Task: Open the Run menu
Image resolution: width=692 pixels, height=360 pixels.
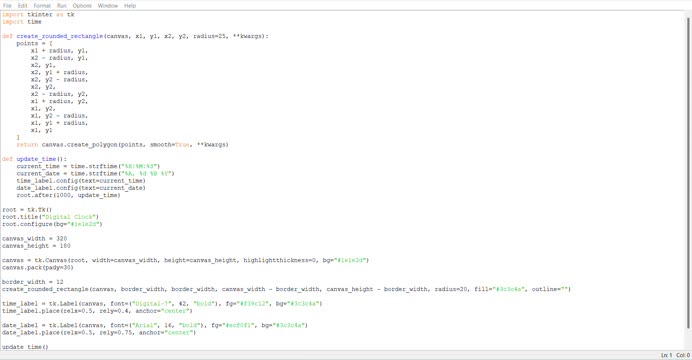Action: [x=62, y=6]
